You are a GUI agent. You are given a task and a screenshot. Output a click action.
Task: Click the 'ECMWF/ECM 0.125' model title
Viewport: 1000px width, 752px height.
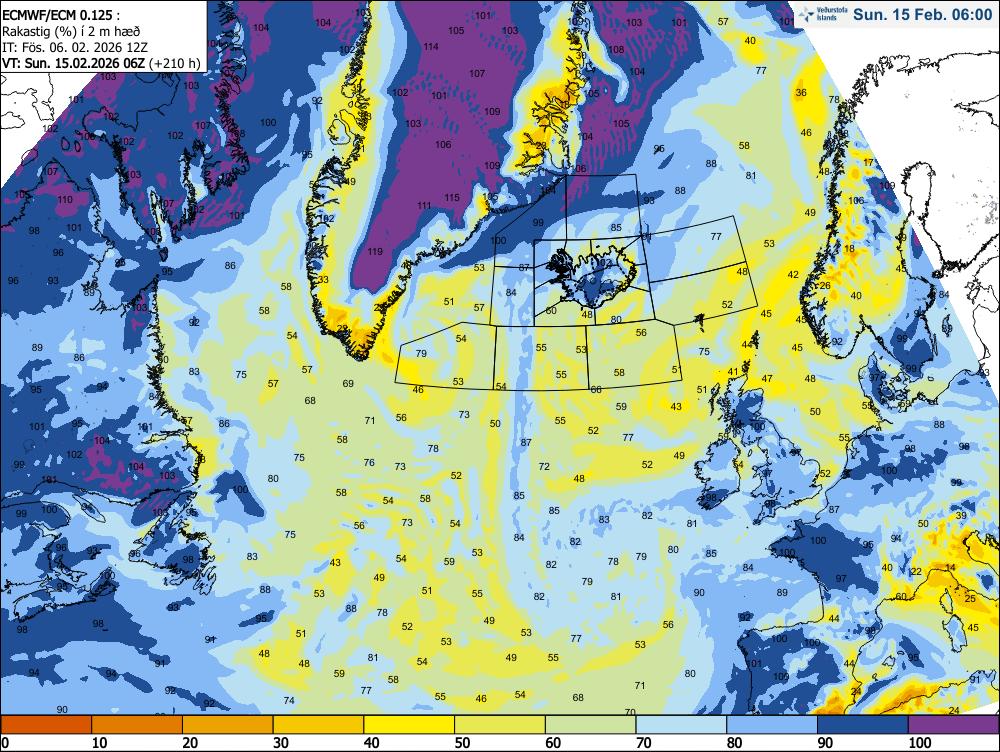click(x=60, y=15)
